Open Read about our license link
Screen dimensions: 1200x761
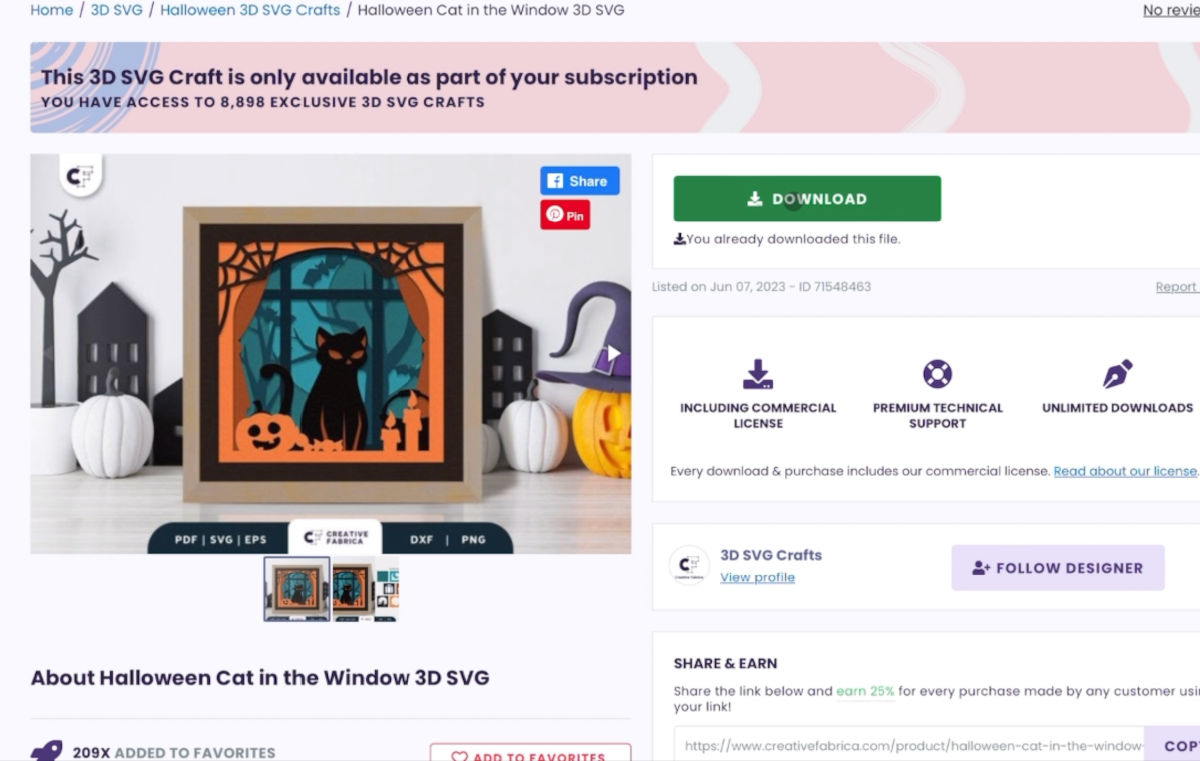pos(1125,471)
